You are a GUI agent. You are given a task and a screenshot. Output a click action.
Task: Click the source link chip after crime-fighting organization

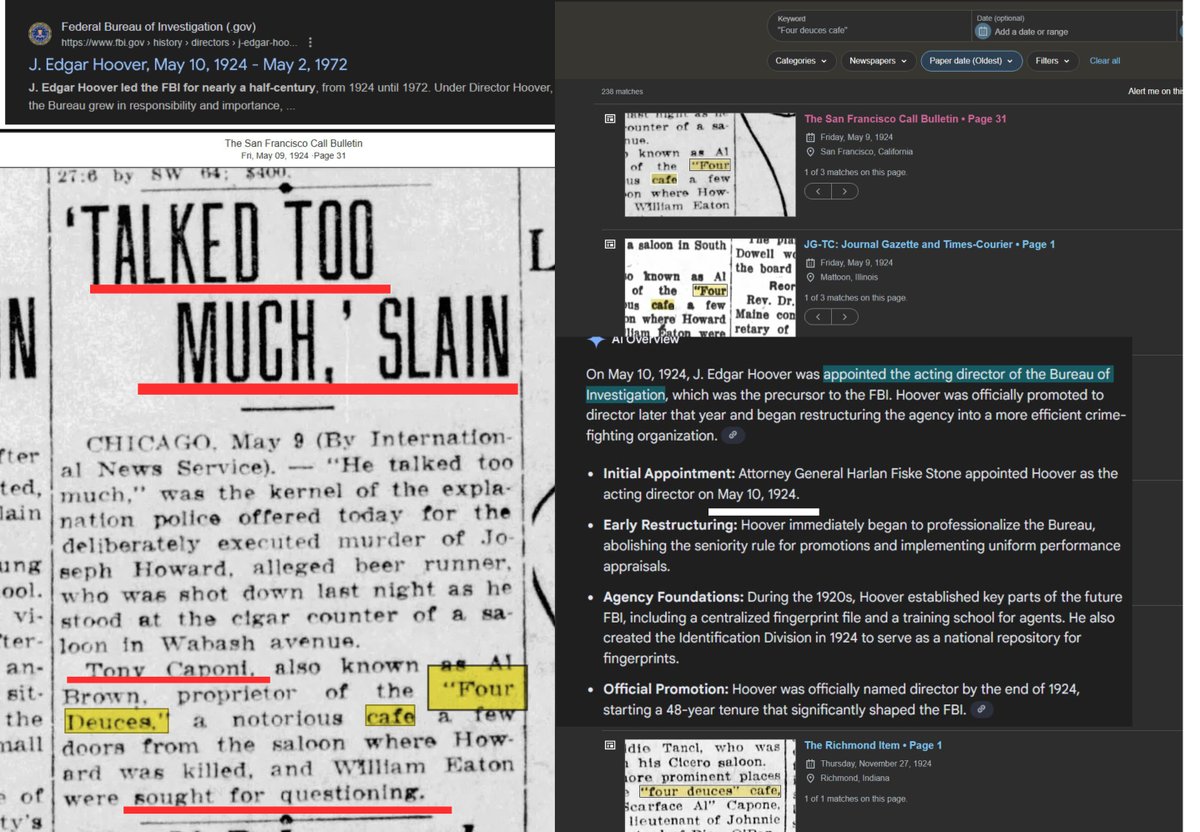[x=734, y=436]
